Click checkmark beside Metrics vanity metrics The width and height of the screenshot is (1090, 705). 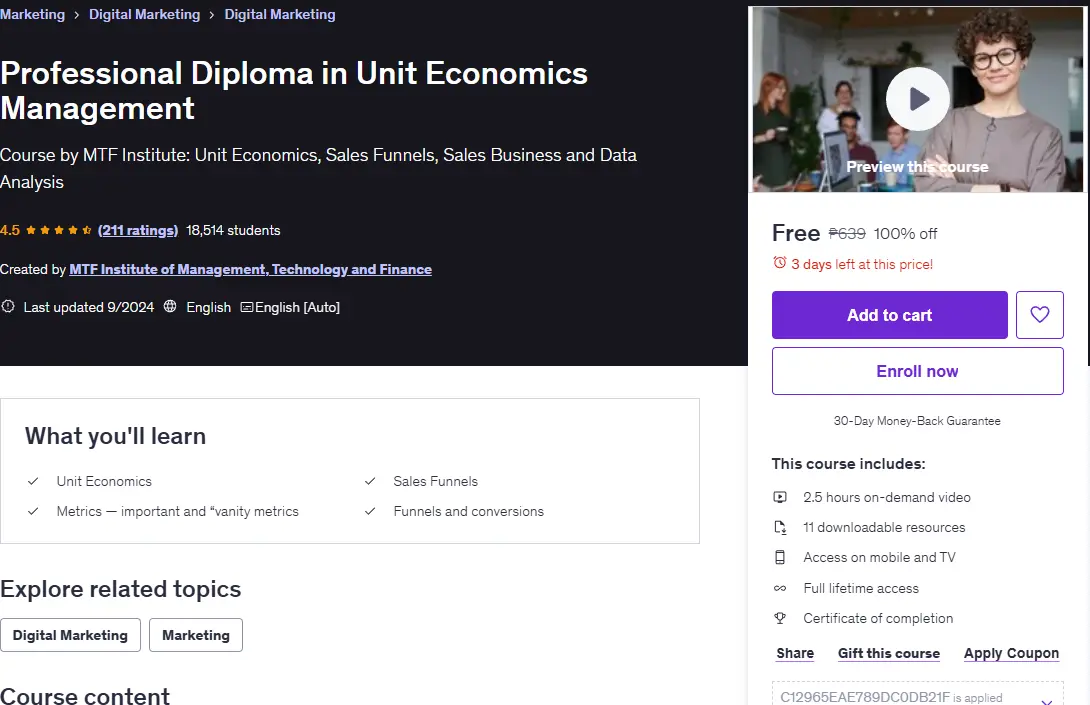click(x=33, y=511)
